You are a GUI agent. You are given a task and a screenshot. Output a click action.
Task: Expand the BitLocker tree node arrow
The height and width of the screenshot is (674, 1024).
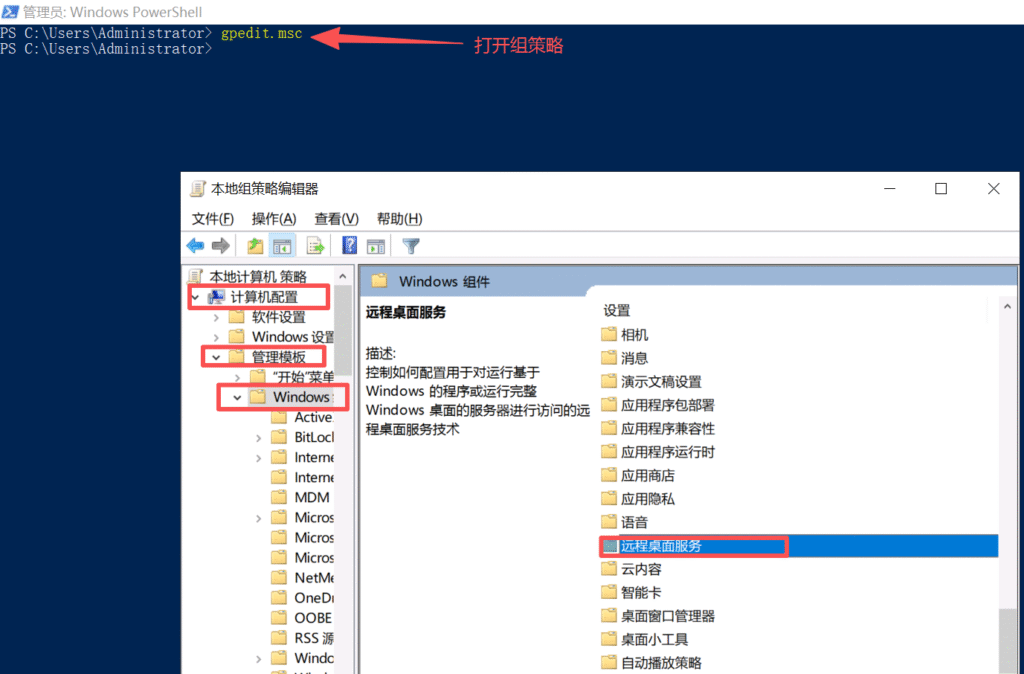click(258, 437)
